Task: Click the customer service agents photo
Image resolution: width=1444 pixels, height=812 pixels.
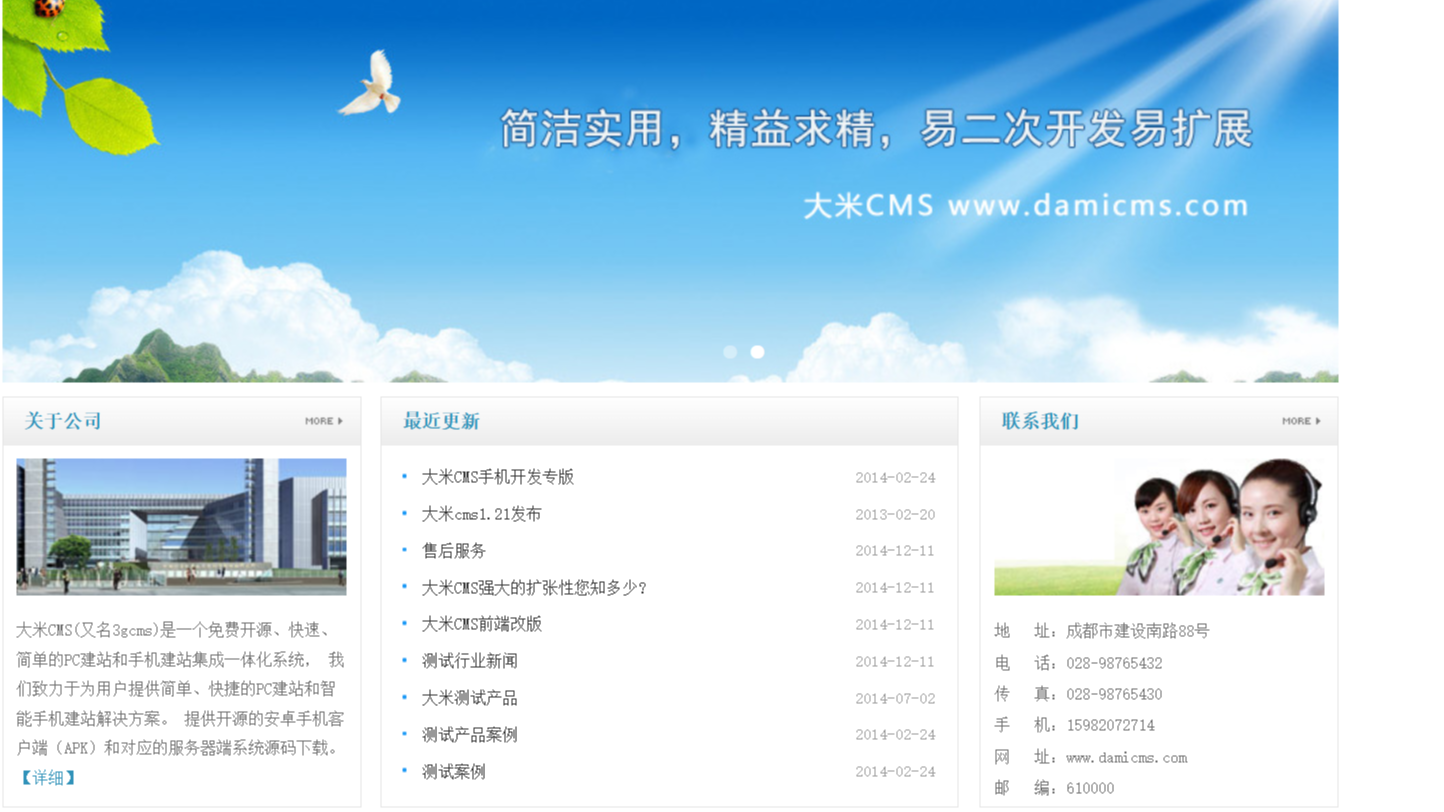Action: tap(1159, 527)
